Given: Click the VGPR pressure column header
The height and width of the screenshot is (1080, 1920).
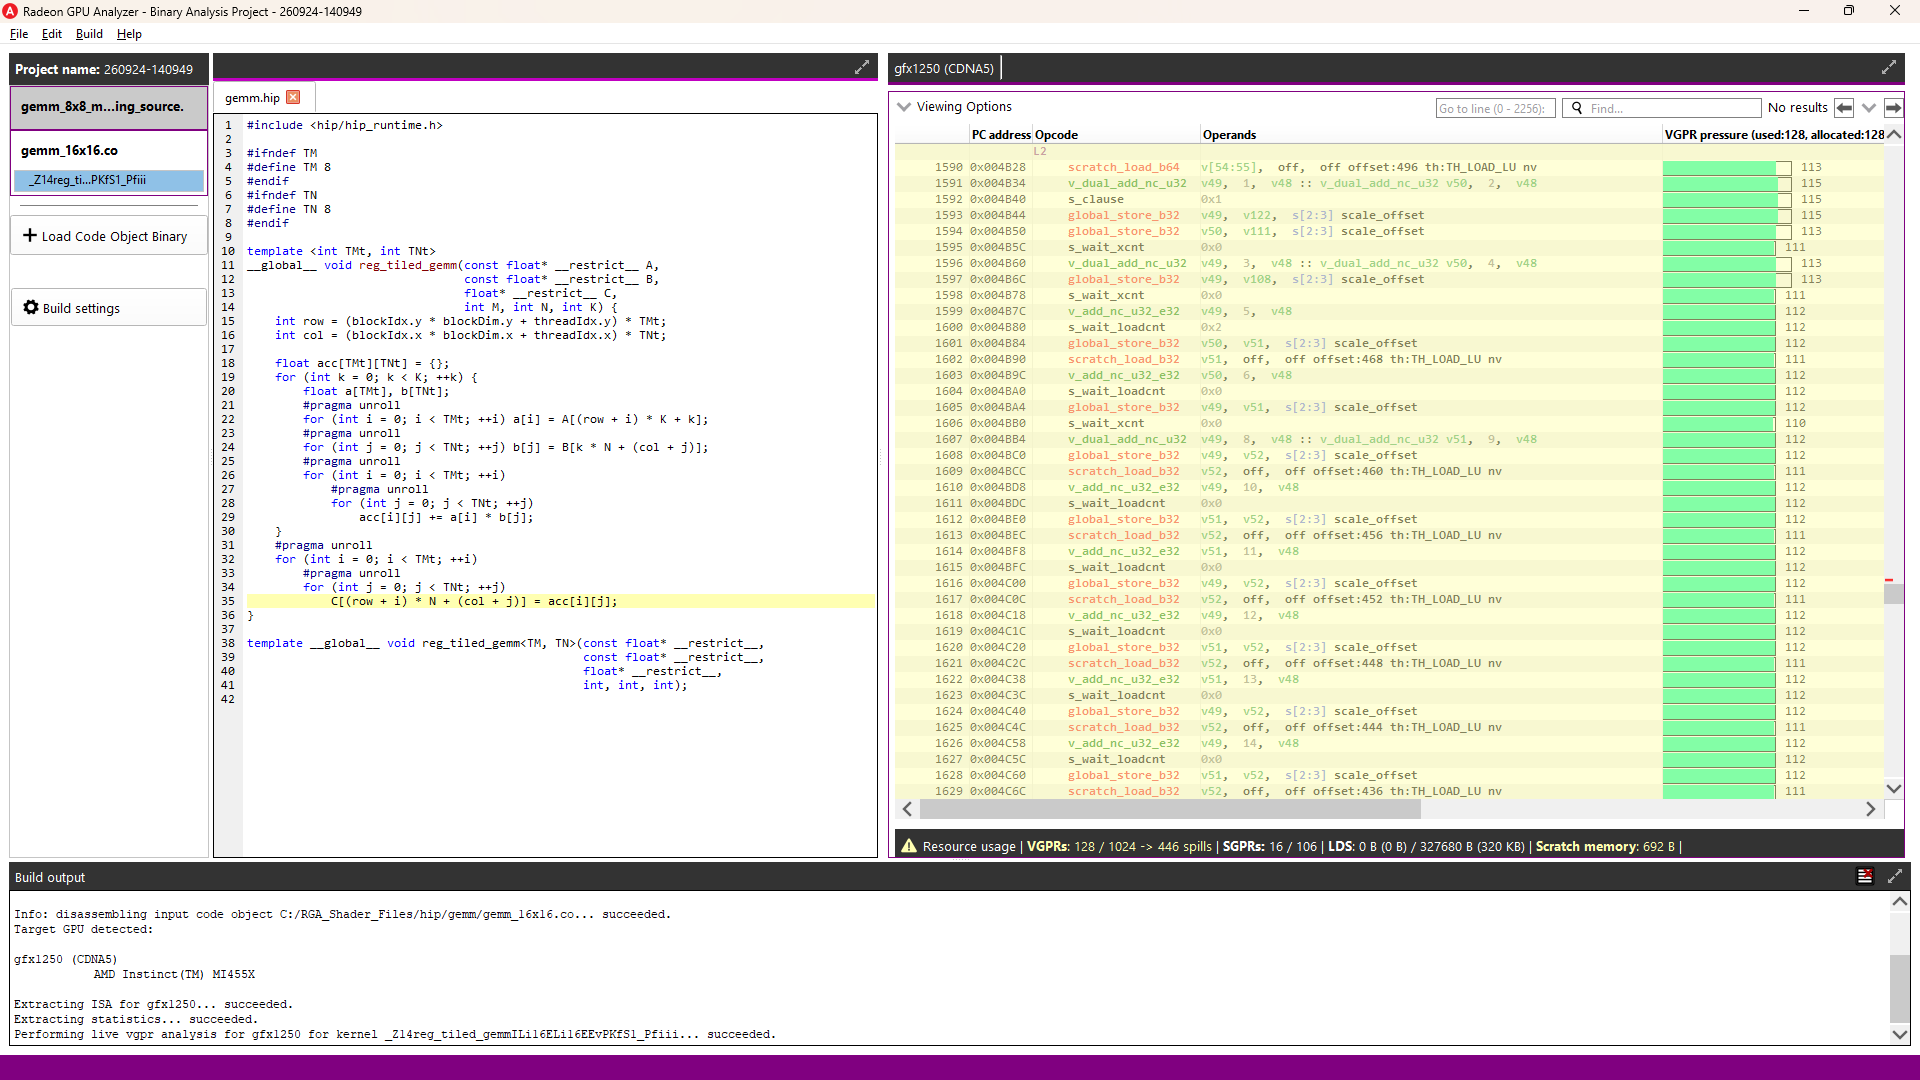Looking at the screenshot, I should coord(1773,135).
